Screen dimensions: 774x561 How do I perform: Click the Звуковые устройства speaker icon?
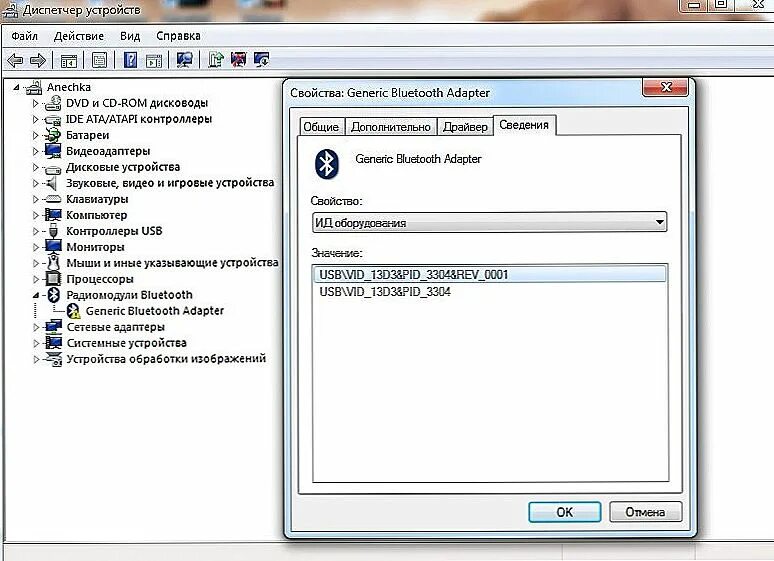51,183
